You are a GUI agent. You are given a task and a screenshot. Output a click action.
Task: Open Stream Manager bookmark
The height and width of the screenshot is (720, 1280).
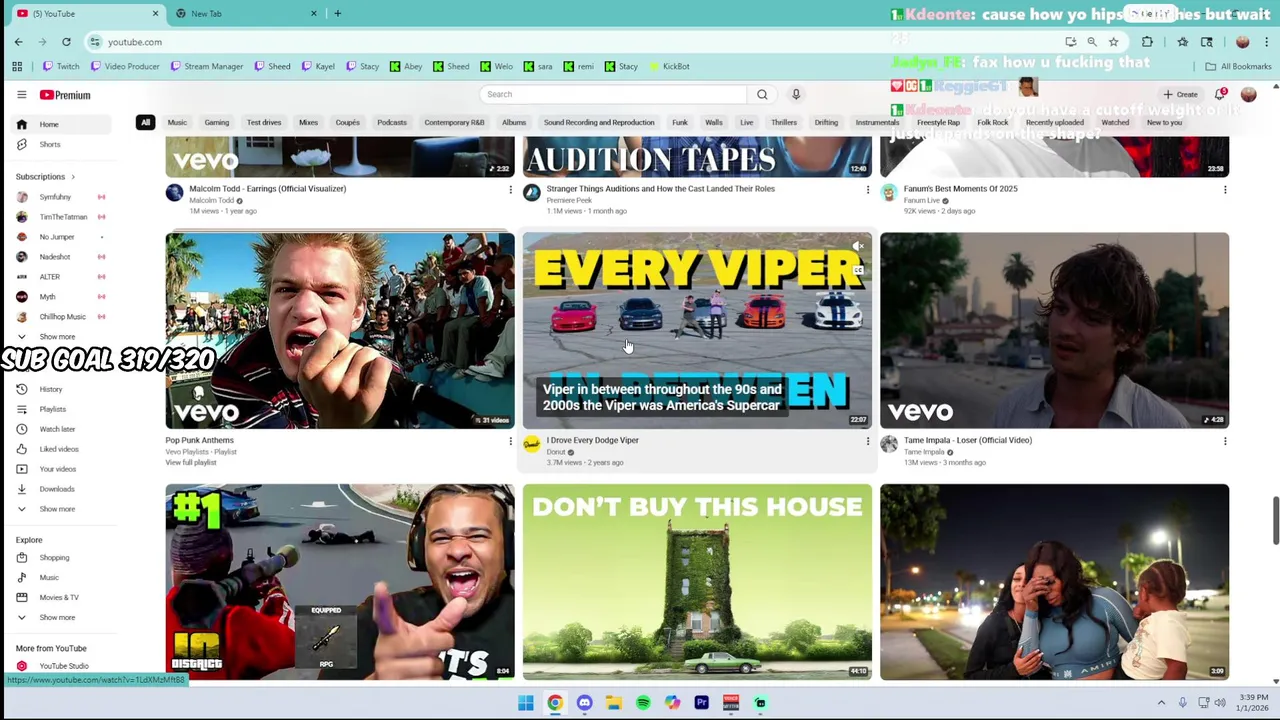[x=207, y=66]
